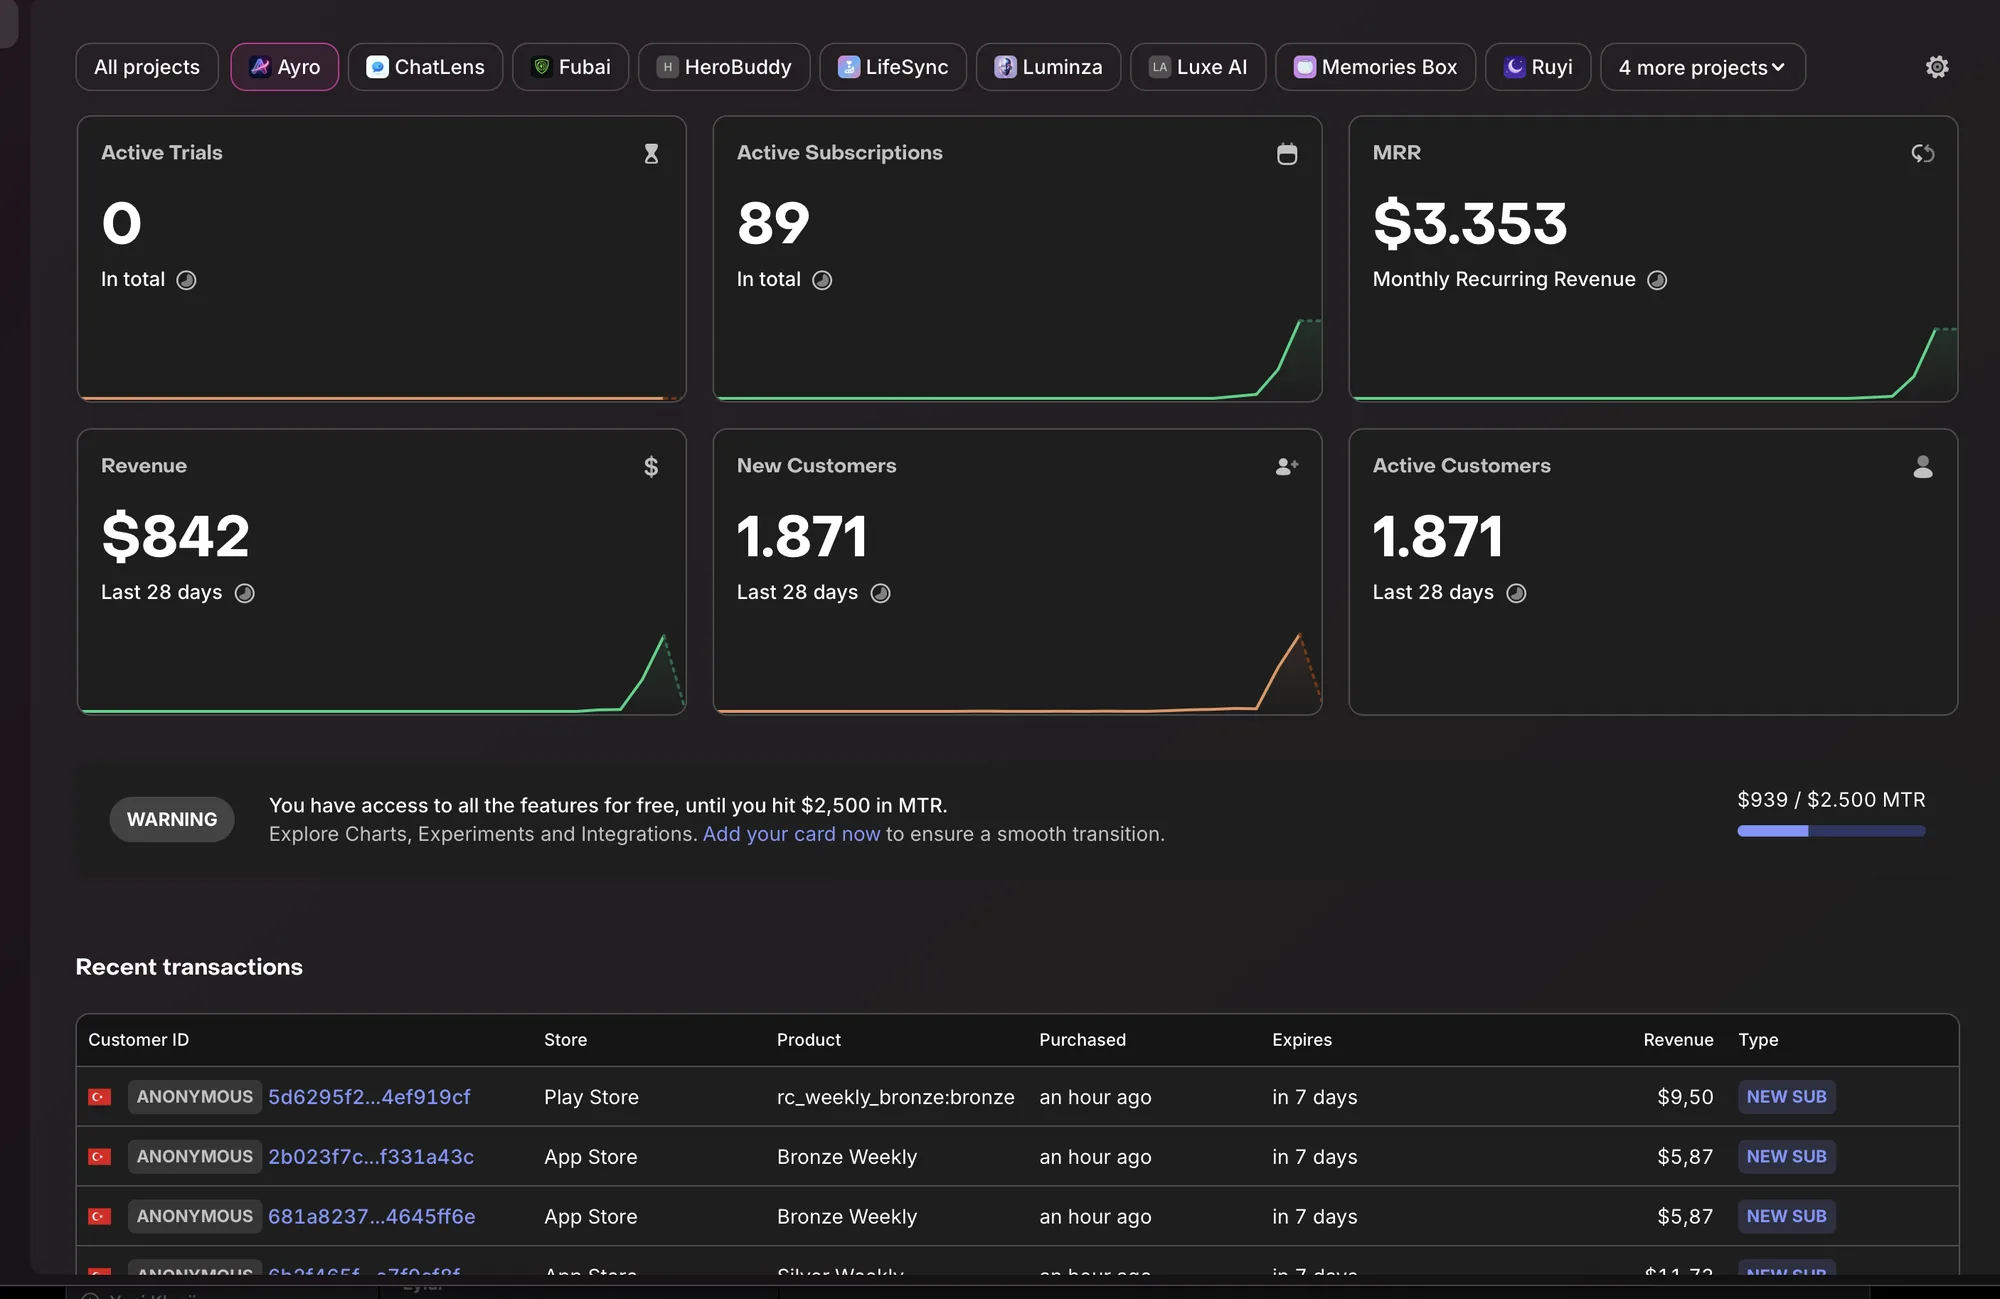
Task: Click info icon beside Monthly Recurring Revenue
Action: pos(1657,280)
